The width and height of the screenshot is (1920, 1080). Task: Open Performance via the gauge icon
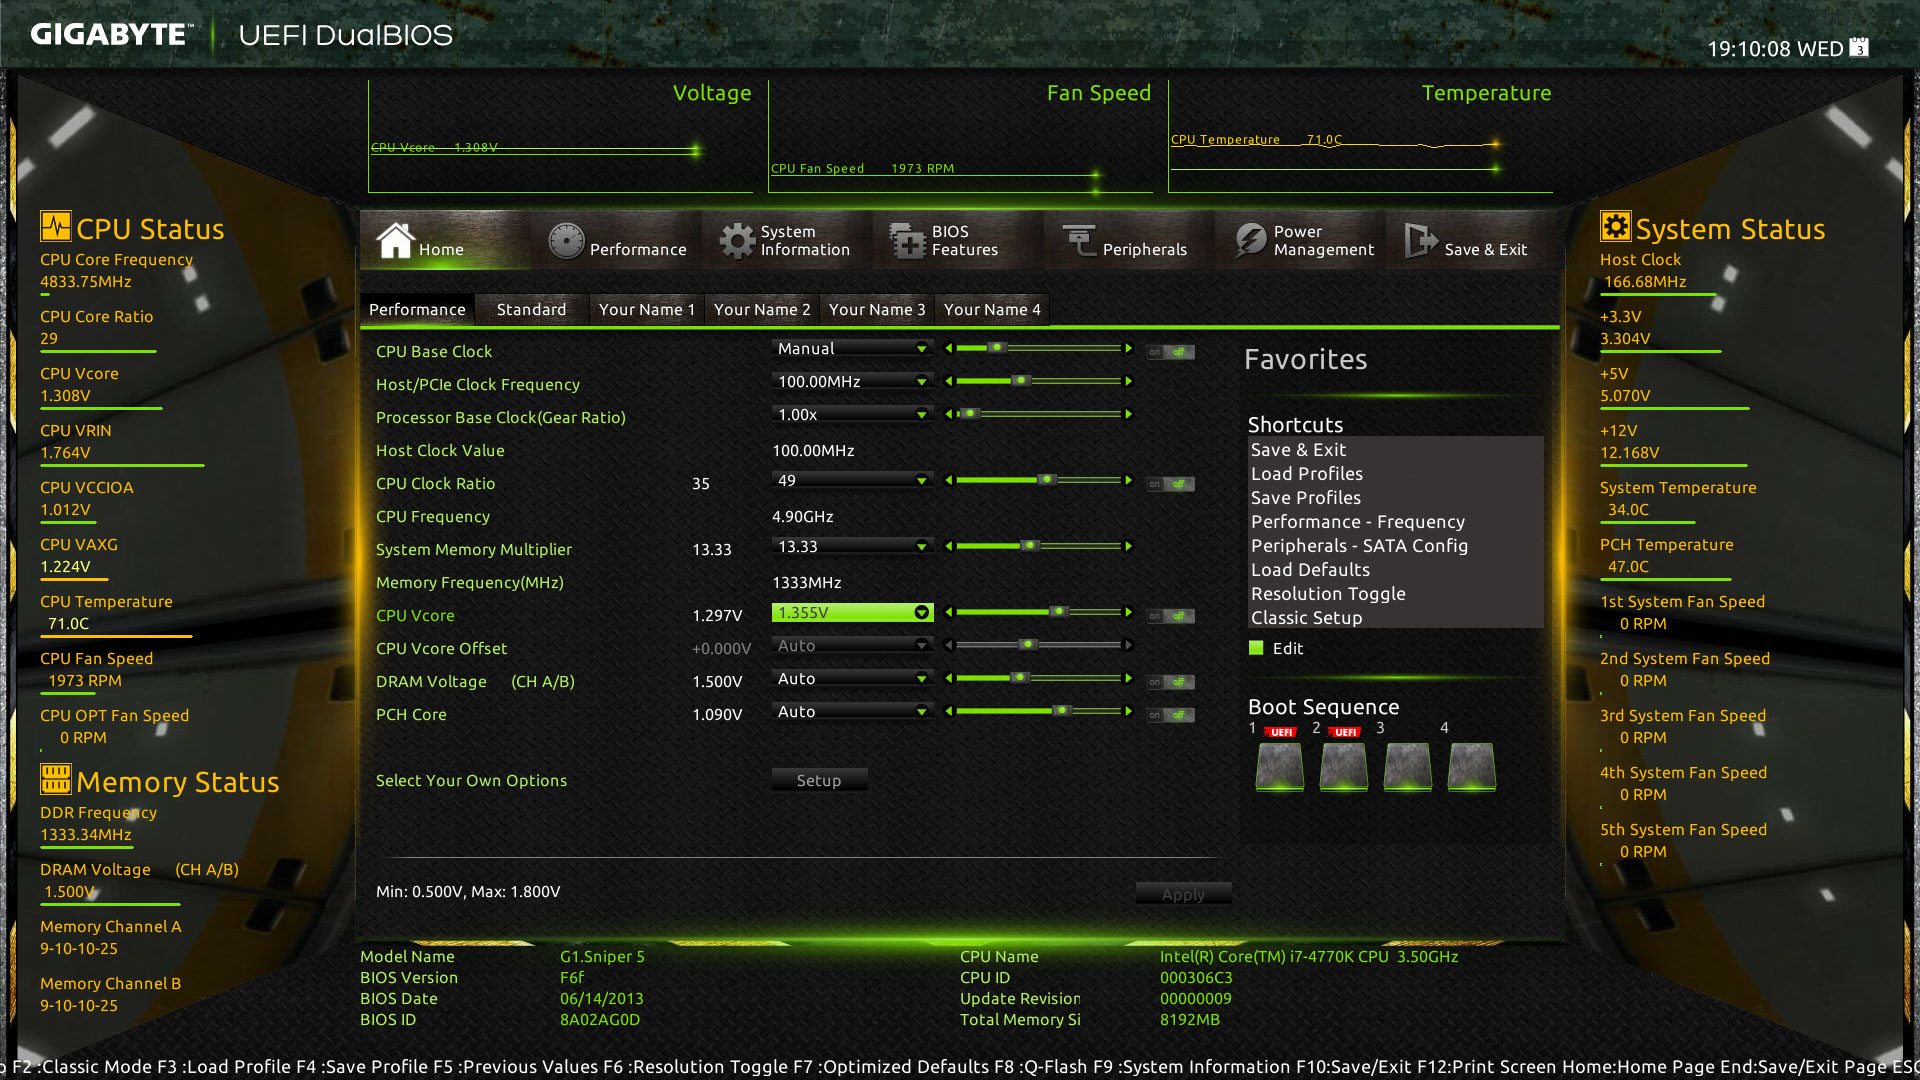(x=566, y=241)
